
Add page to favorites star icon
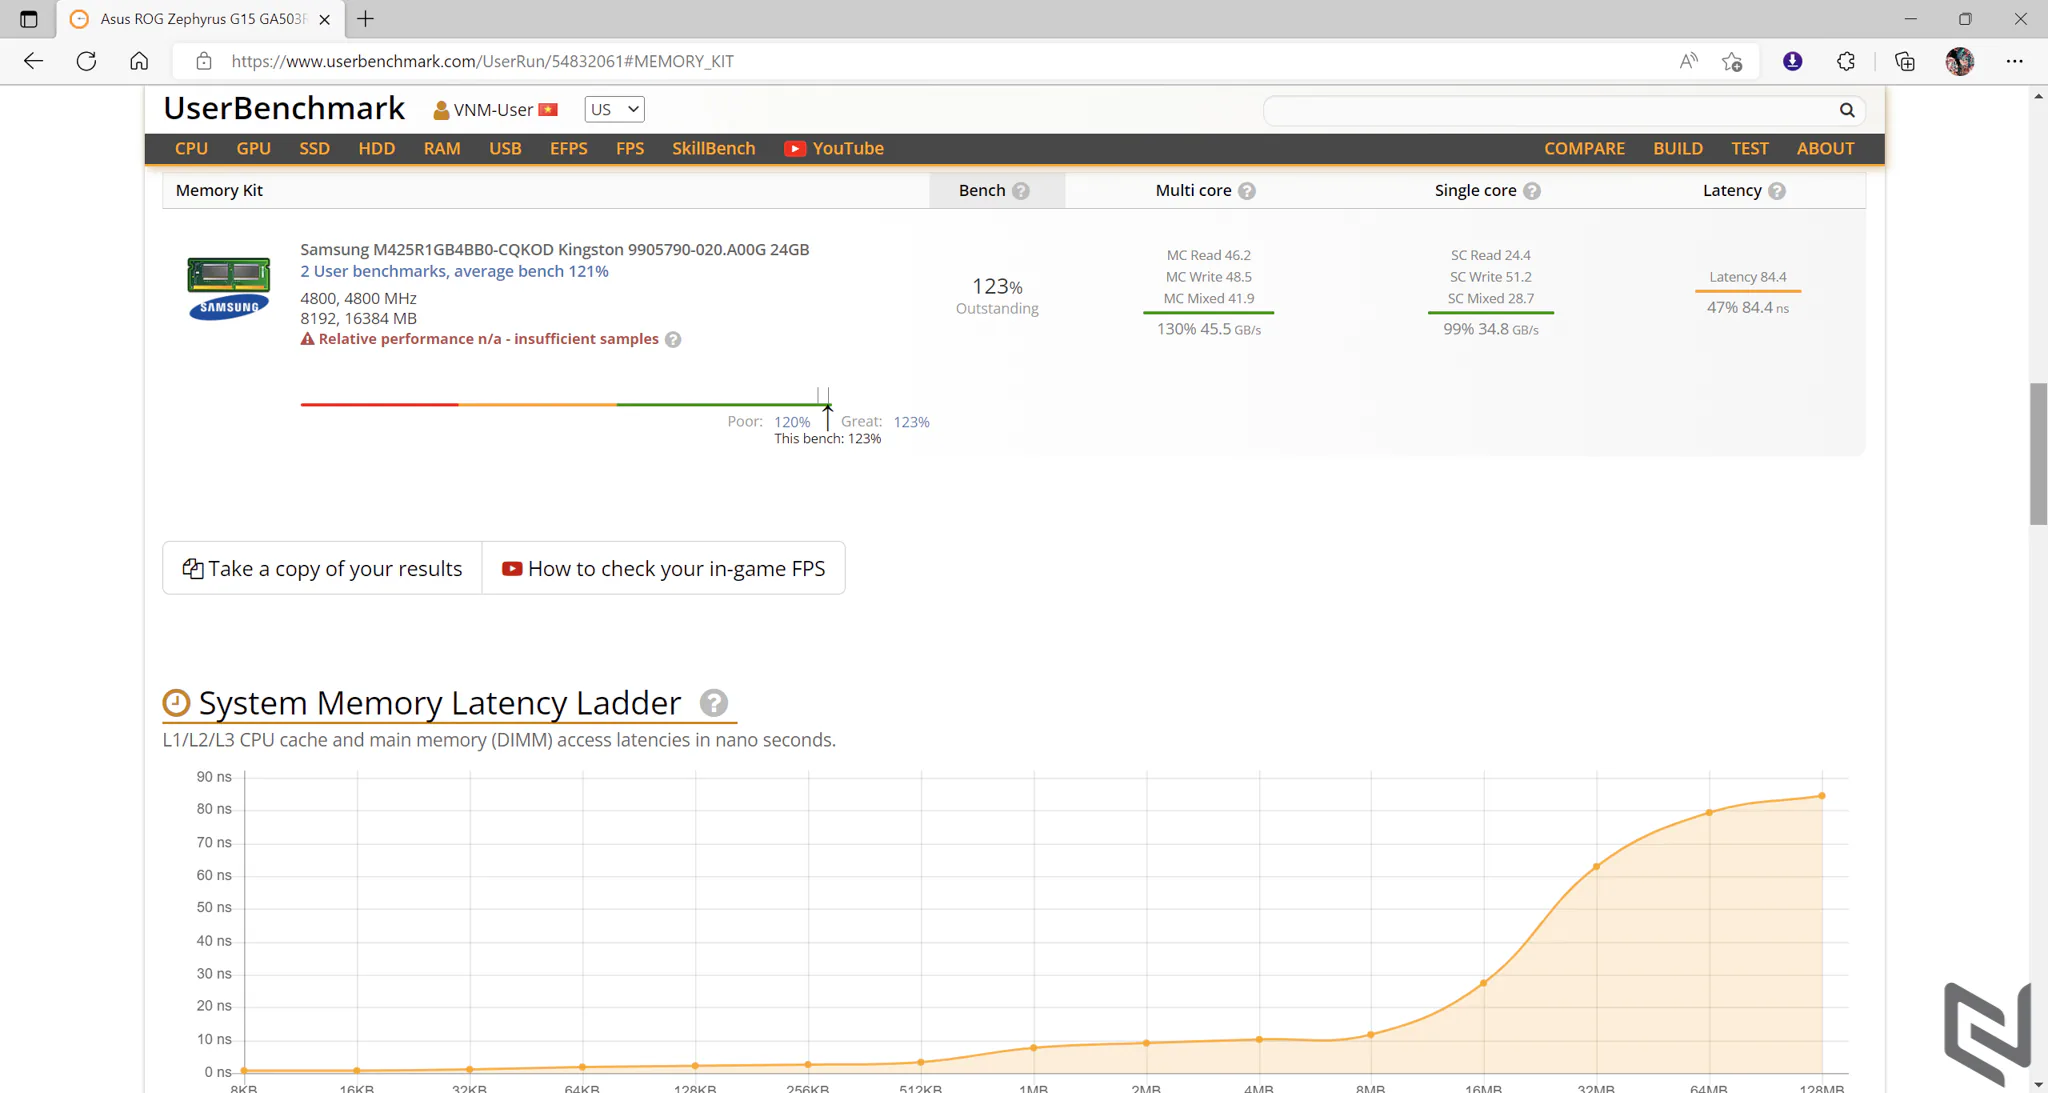(x=1733, y=61)
